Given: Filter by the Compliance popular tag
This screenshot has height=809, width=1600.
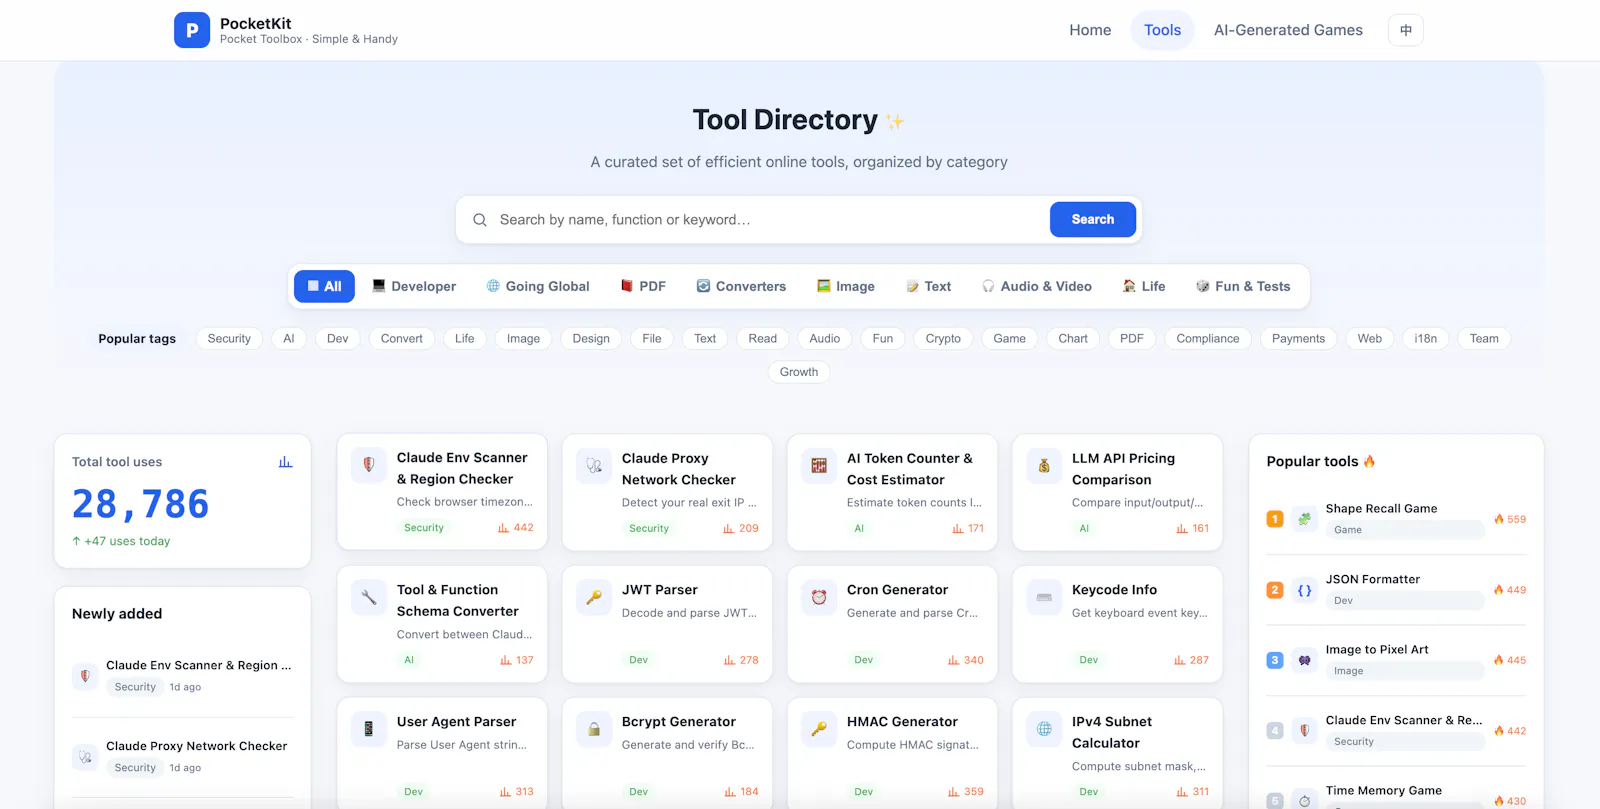Looking at the screenshot, I should click(1208, 338).
